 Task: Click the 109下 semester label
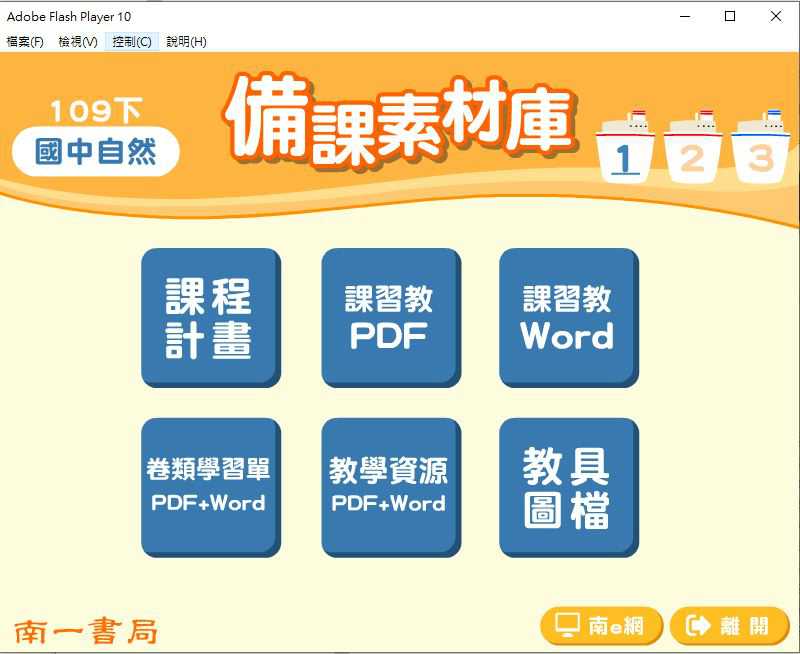95,111
